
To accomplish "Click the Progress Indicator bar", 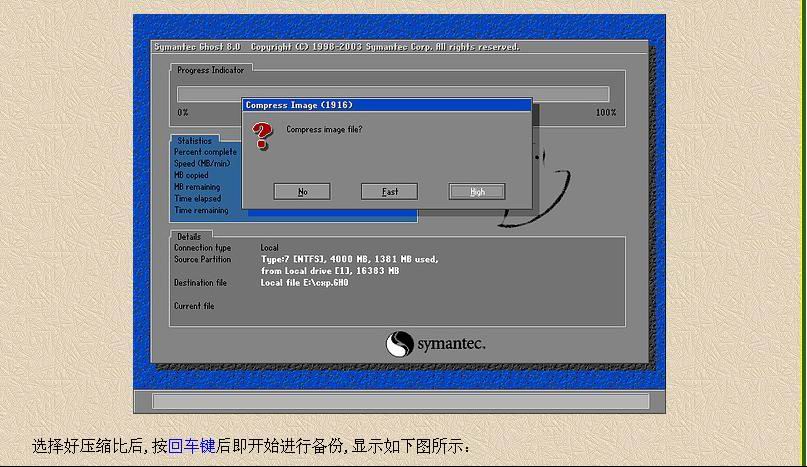I will click(393, 94).
